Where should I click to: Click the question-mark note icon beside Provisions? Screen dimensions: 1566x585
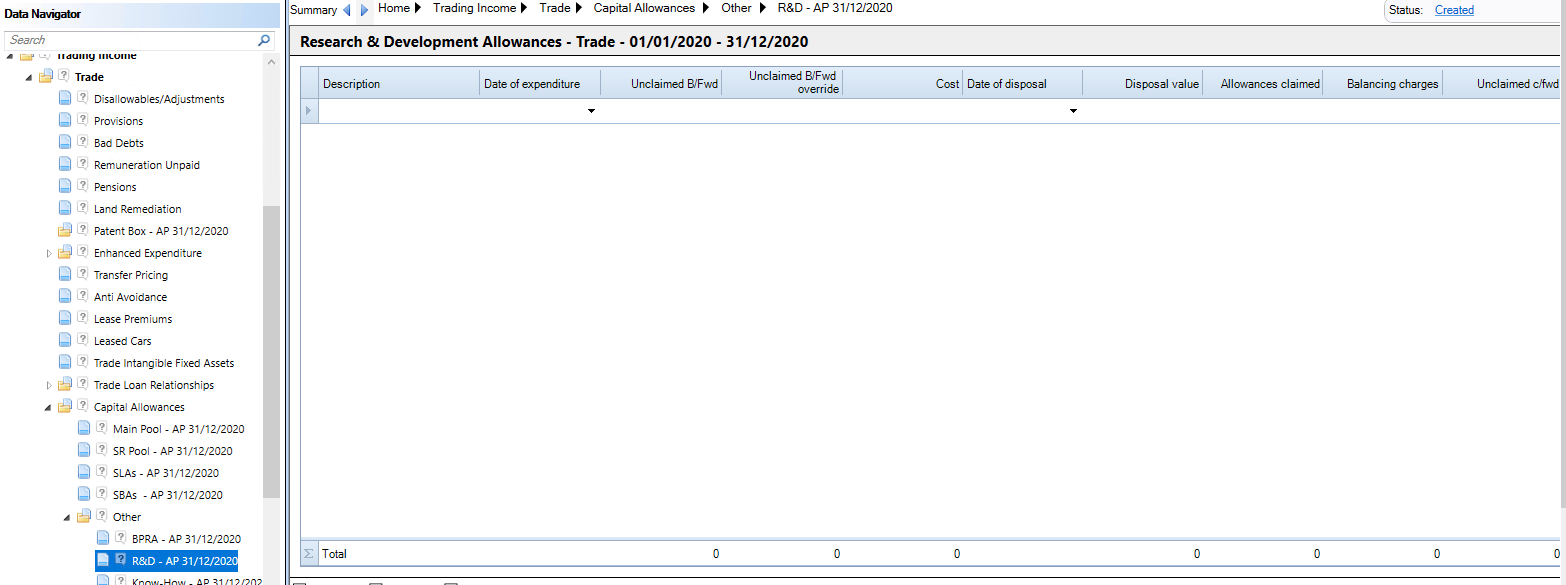coord(83,120)
